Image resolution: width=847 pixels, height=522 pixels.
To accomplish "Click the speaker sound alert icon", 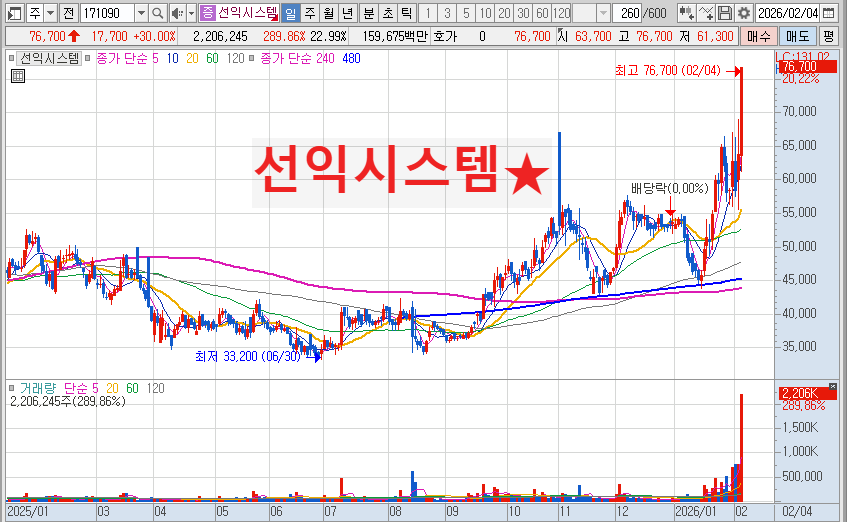I will pos(177,13).
